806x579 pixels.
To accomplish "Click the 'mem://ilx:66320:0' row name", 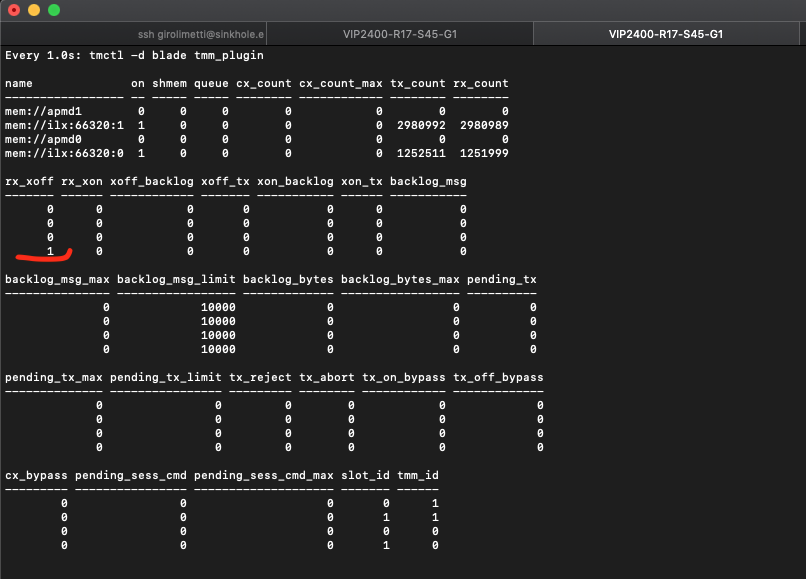I will (64, 153).
